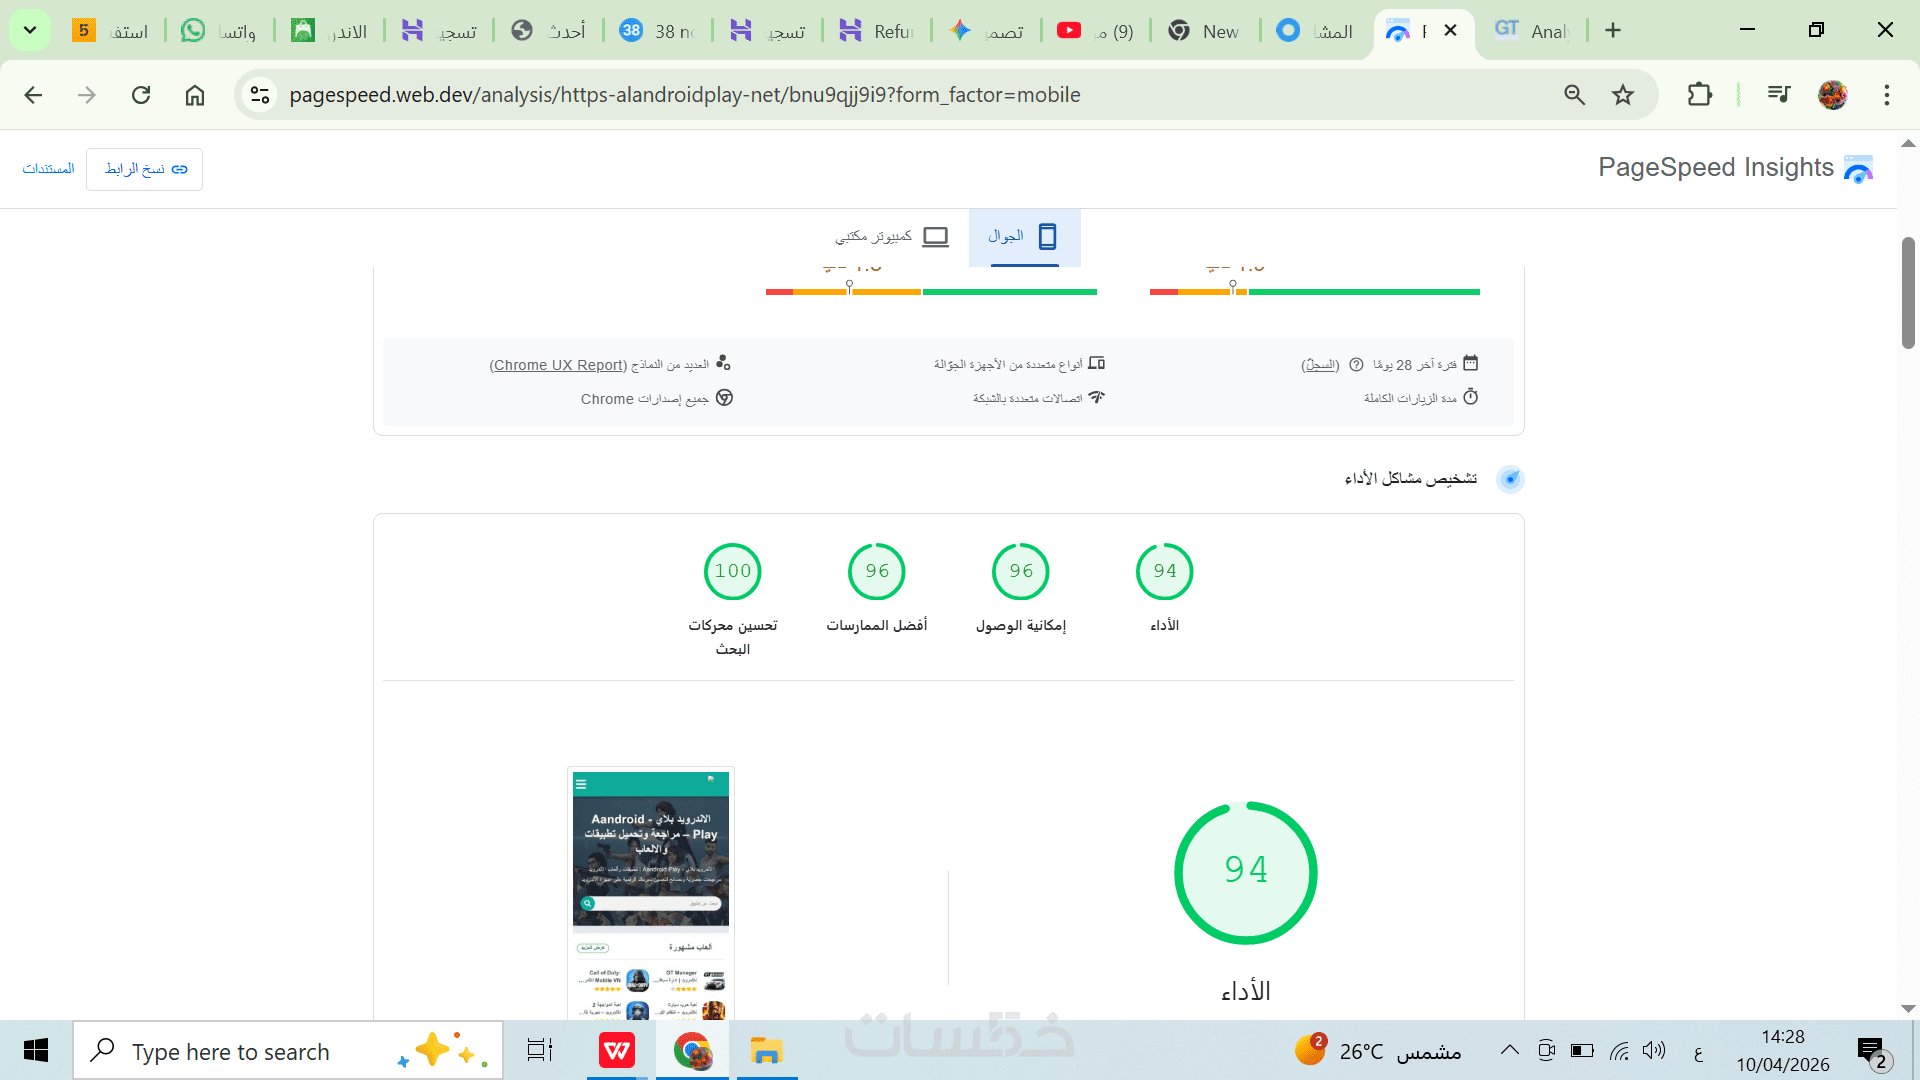Expand the tab search dropdown arrow
The height and width of the screenshot is (1080, 1920).
(30, 30)
